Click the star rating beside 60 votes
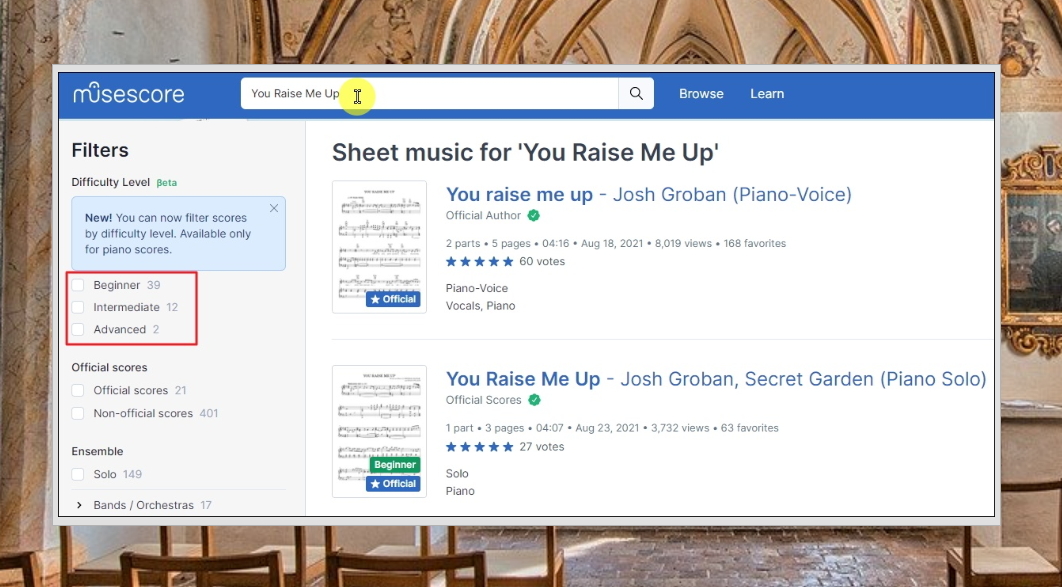The width and height of the screenshot is (1062, 587). point(480,261)
